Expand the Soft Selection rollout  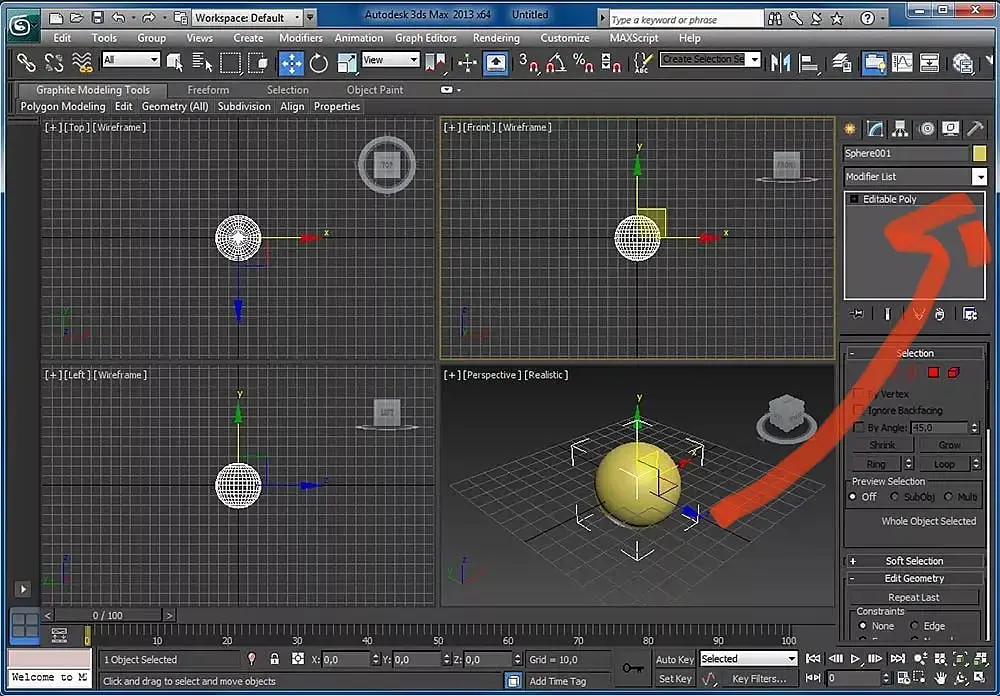pyautogui.click(x=914, y=561)
